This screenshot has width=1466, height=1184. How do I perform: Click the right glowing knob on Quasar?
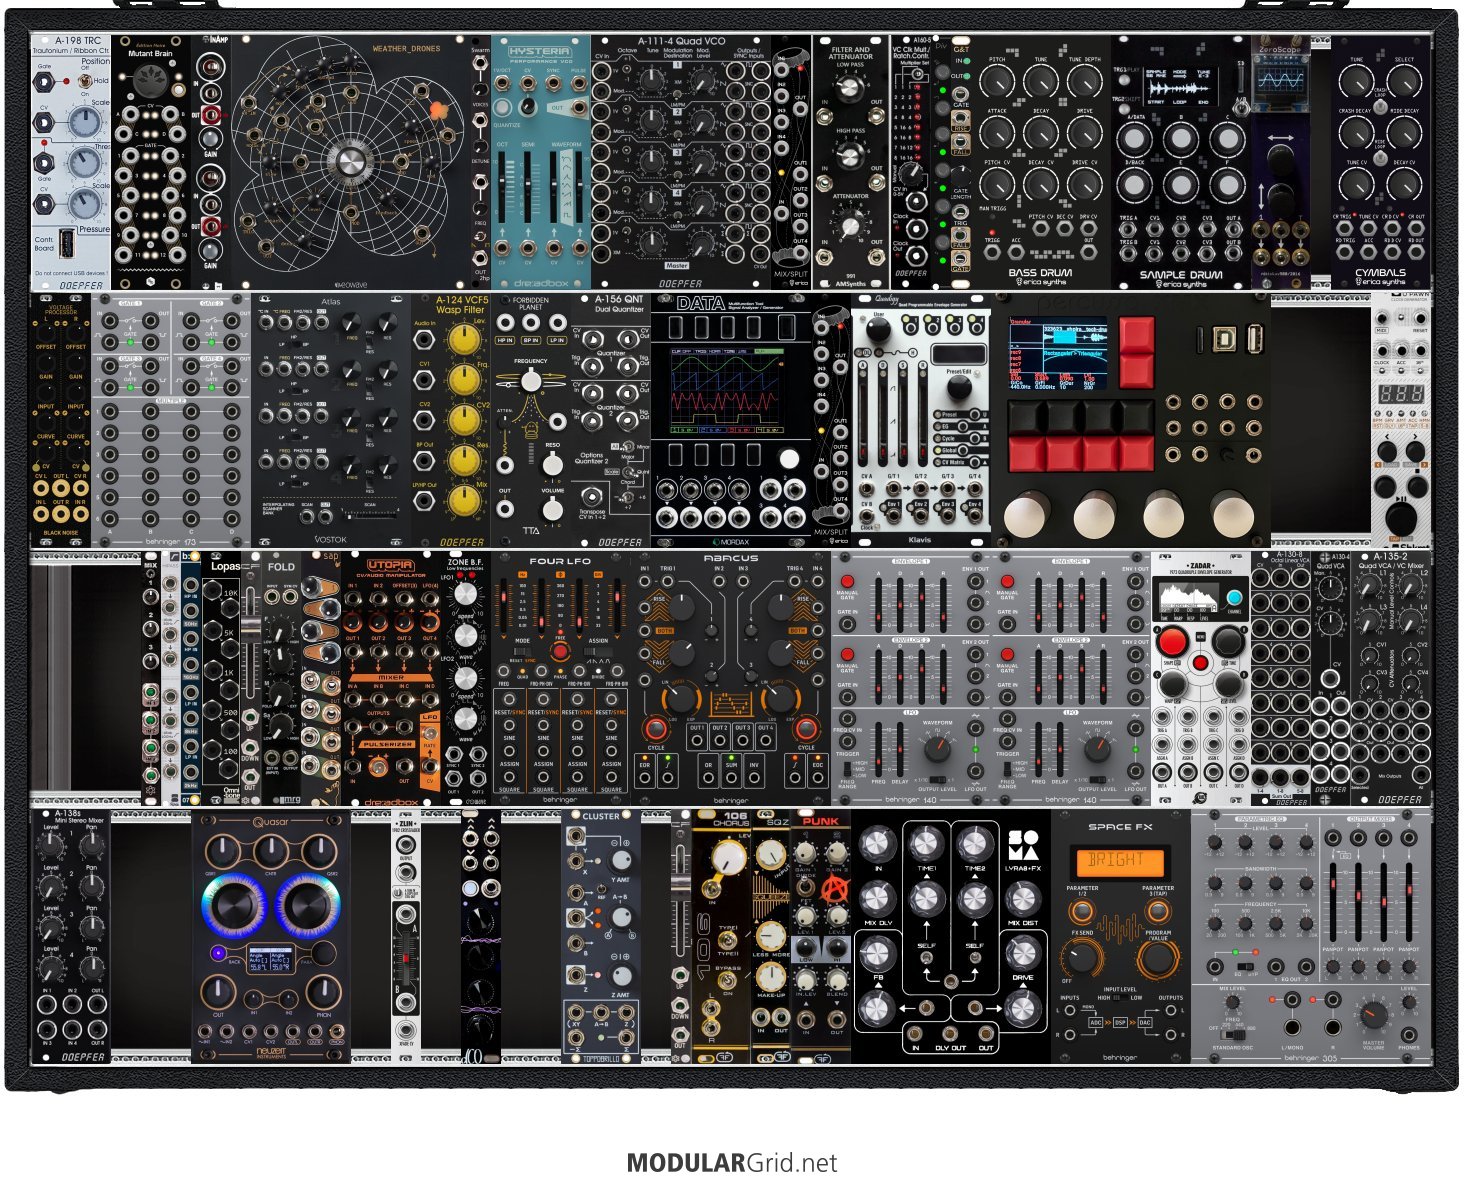click(x=306, y=904)
